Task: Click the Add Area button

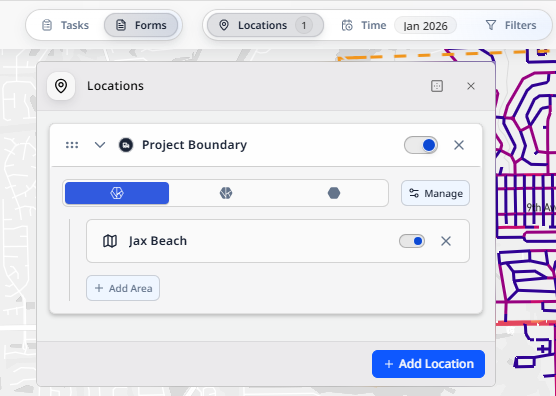Action: pos(123,288)
